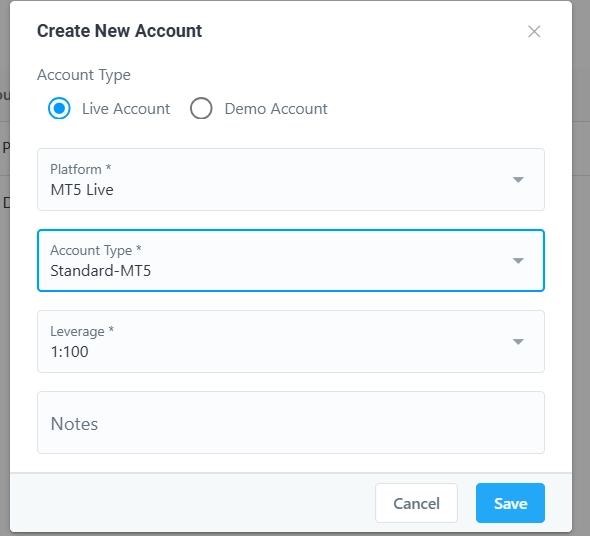Click the Leverage dropdown arrow icon
Screen dimensions: 590x536
pos(518,341)
